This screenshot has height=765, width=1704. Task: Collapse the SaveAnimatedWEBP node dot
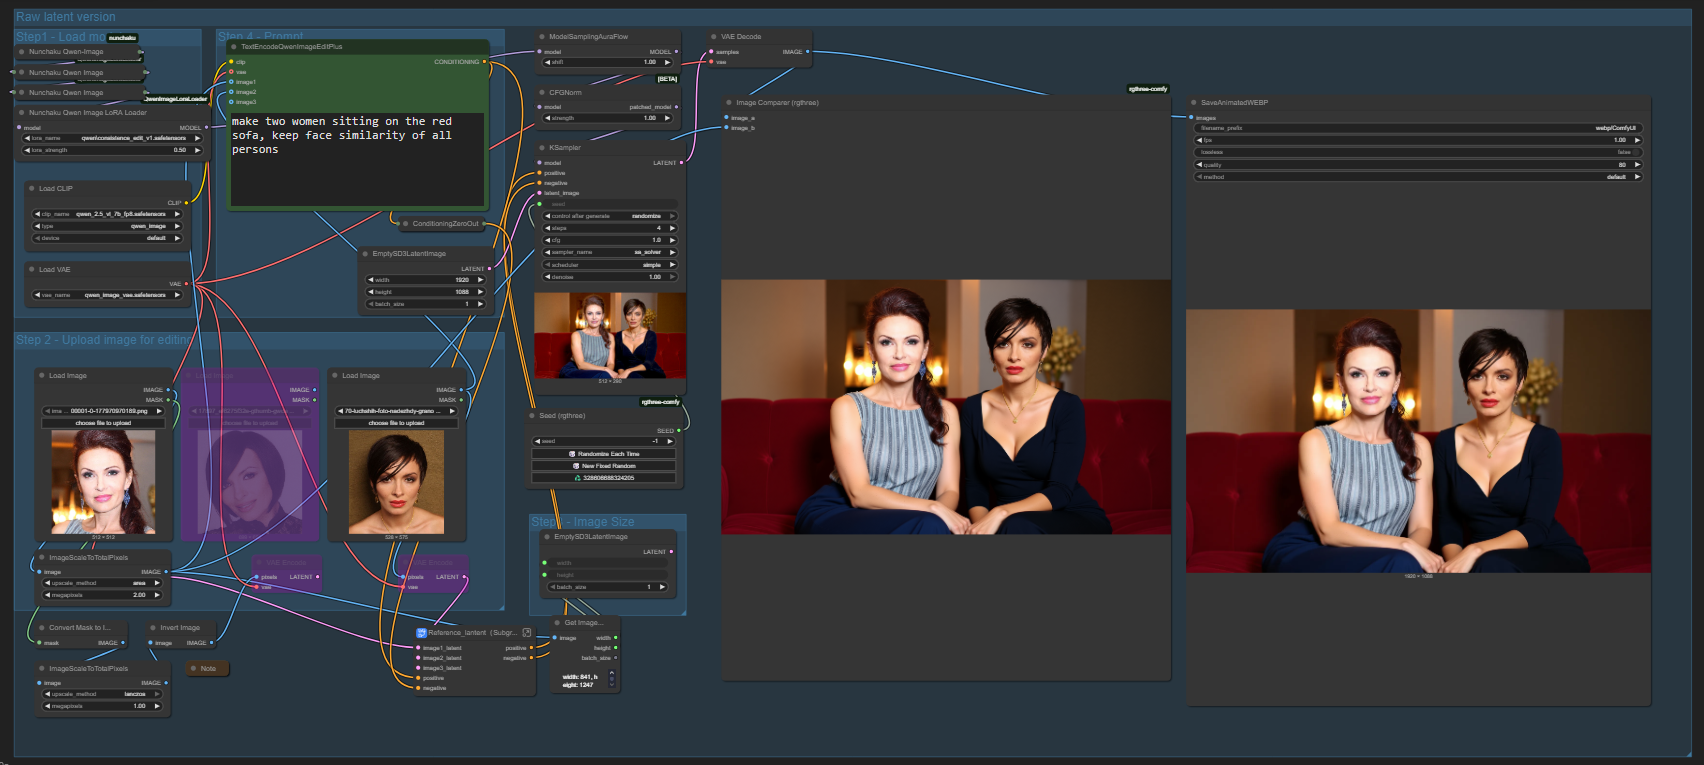[x=1193, y=102]
